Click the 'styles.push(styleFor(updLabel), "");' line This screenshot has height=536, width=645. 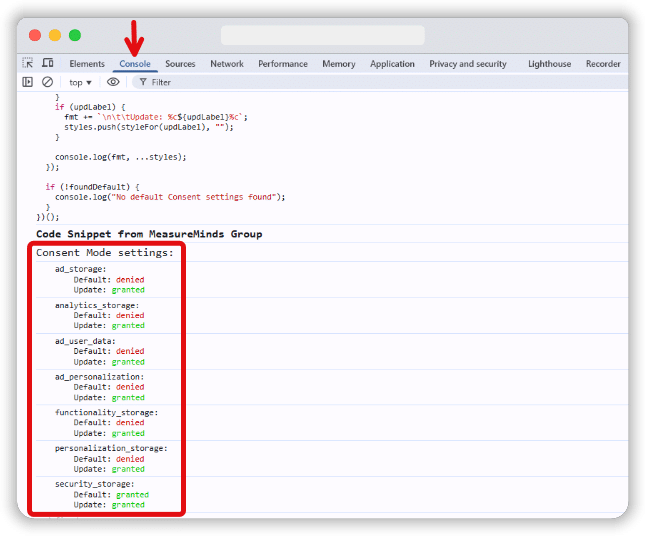click(x=149, y=127)
